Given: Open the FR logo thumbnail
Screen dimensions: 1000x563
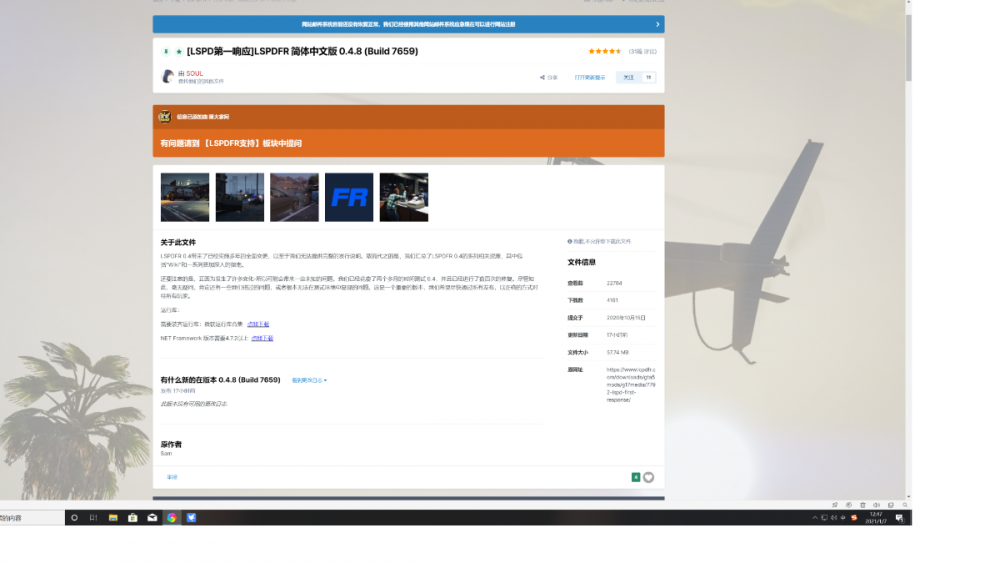Looking at the screenshot, I should tap(349, 197).
